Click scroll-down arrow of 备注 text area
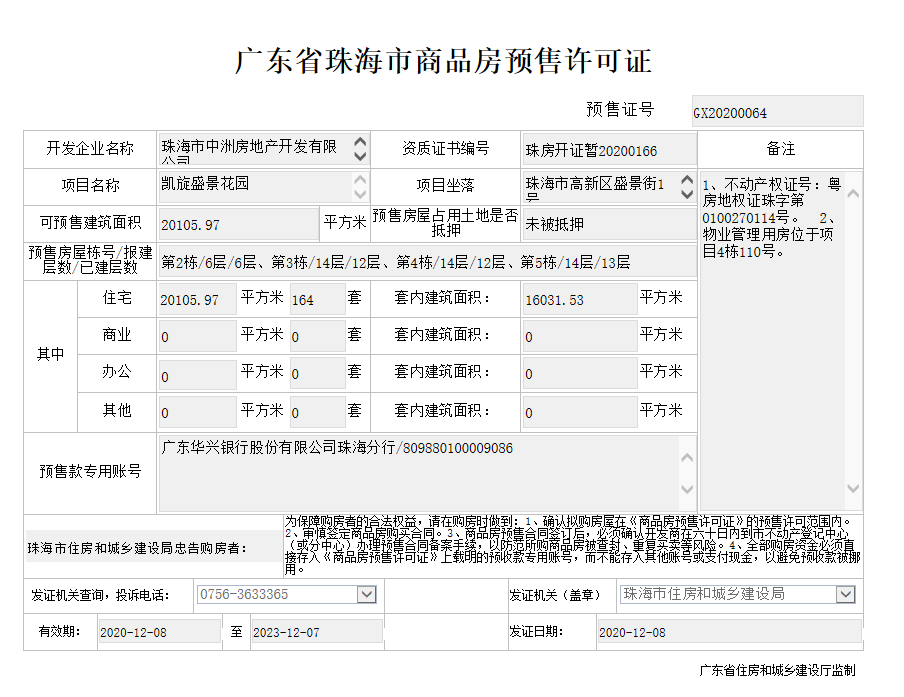This screenshot has height=697, width=904. coord(852,490)
